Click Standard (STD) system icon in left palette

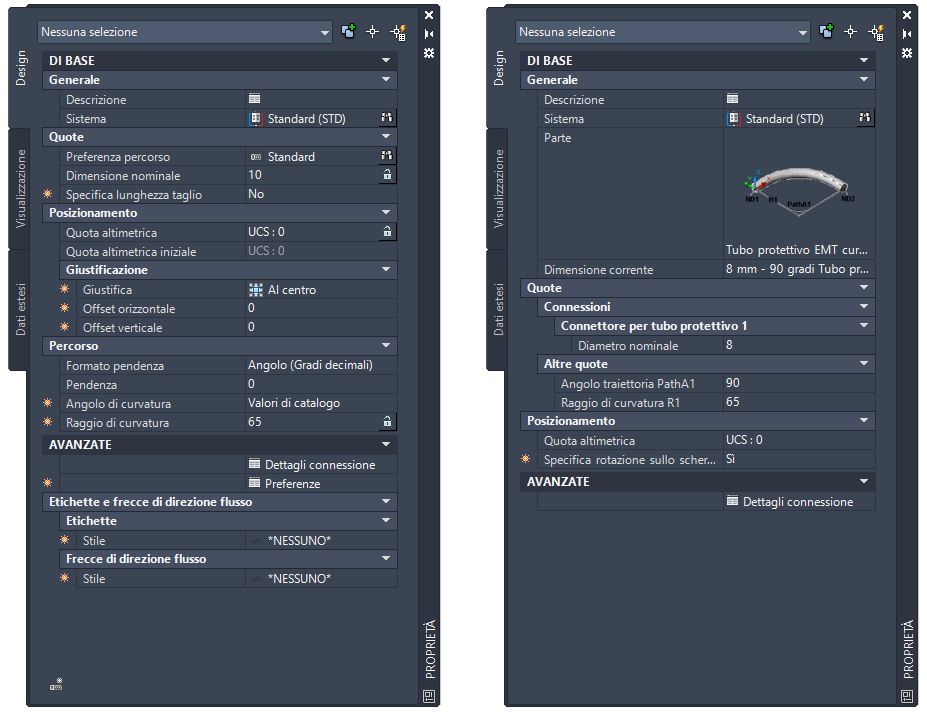[x=255, y=119]
